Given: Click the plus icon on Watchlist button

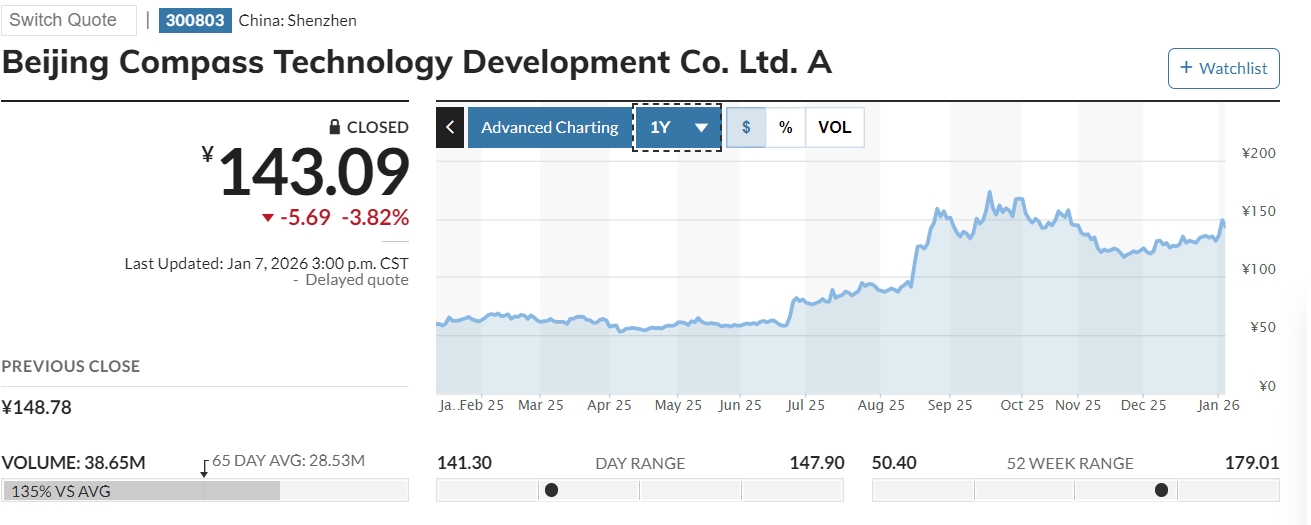Looking at the screenshot, I should 1187,68.
